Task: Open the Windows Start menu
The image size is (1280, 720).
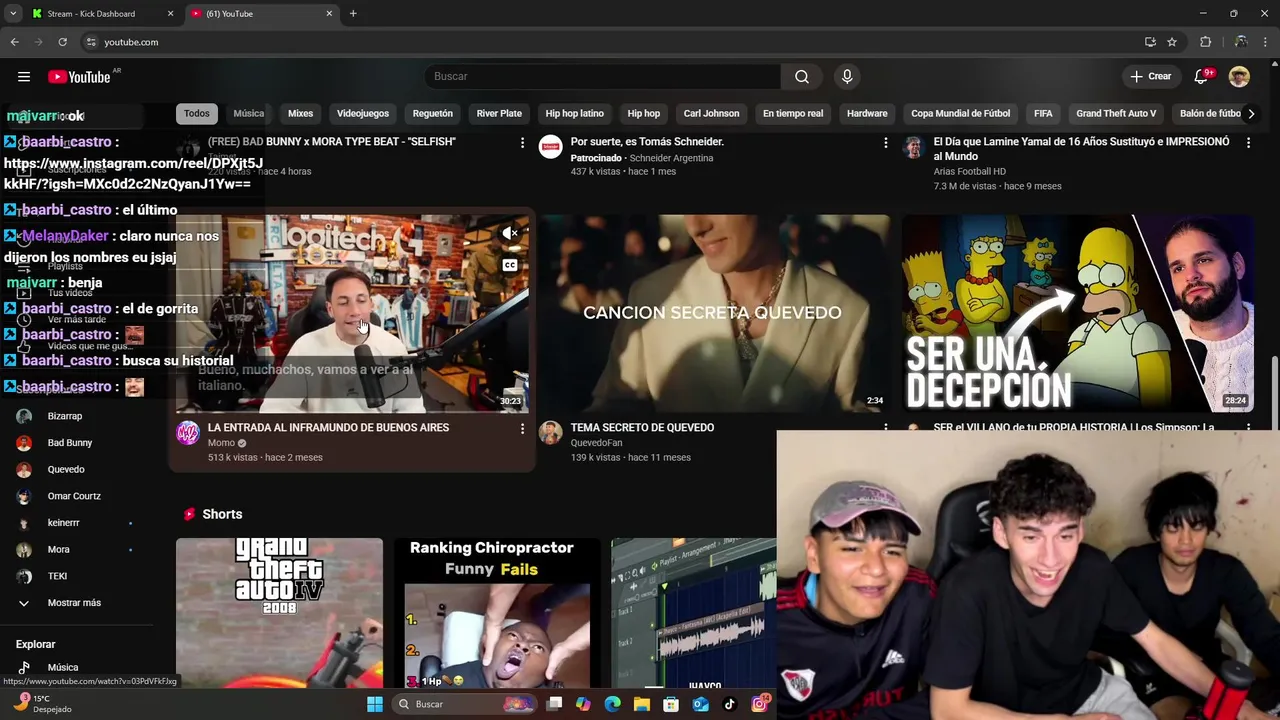Action: tap(375, 704)
